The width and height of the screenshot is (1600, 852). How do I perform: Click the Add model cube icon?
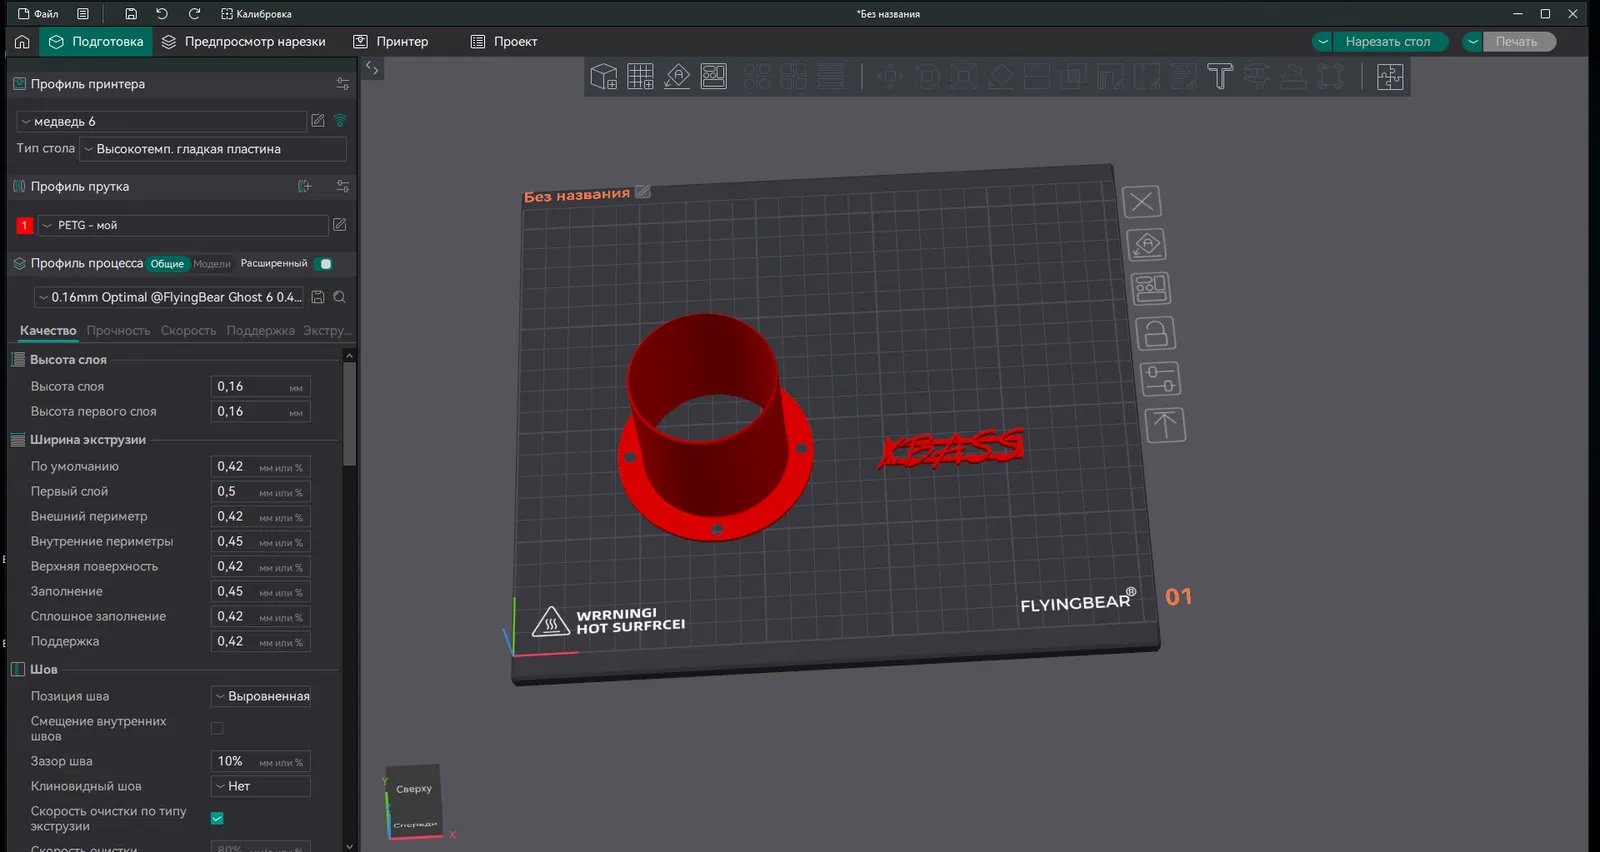603,77
